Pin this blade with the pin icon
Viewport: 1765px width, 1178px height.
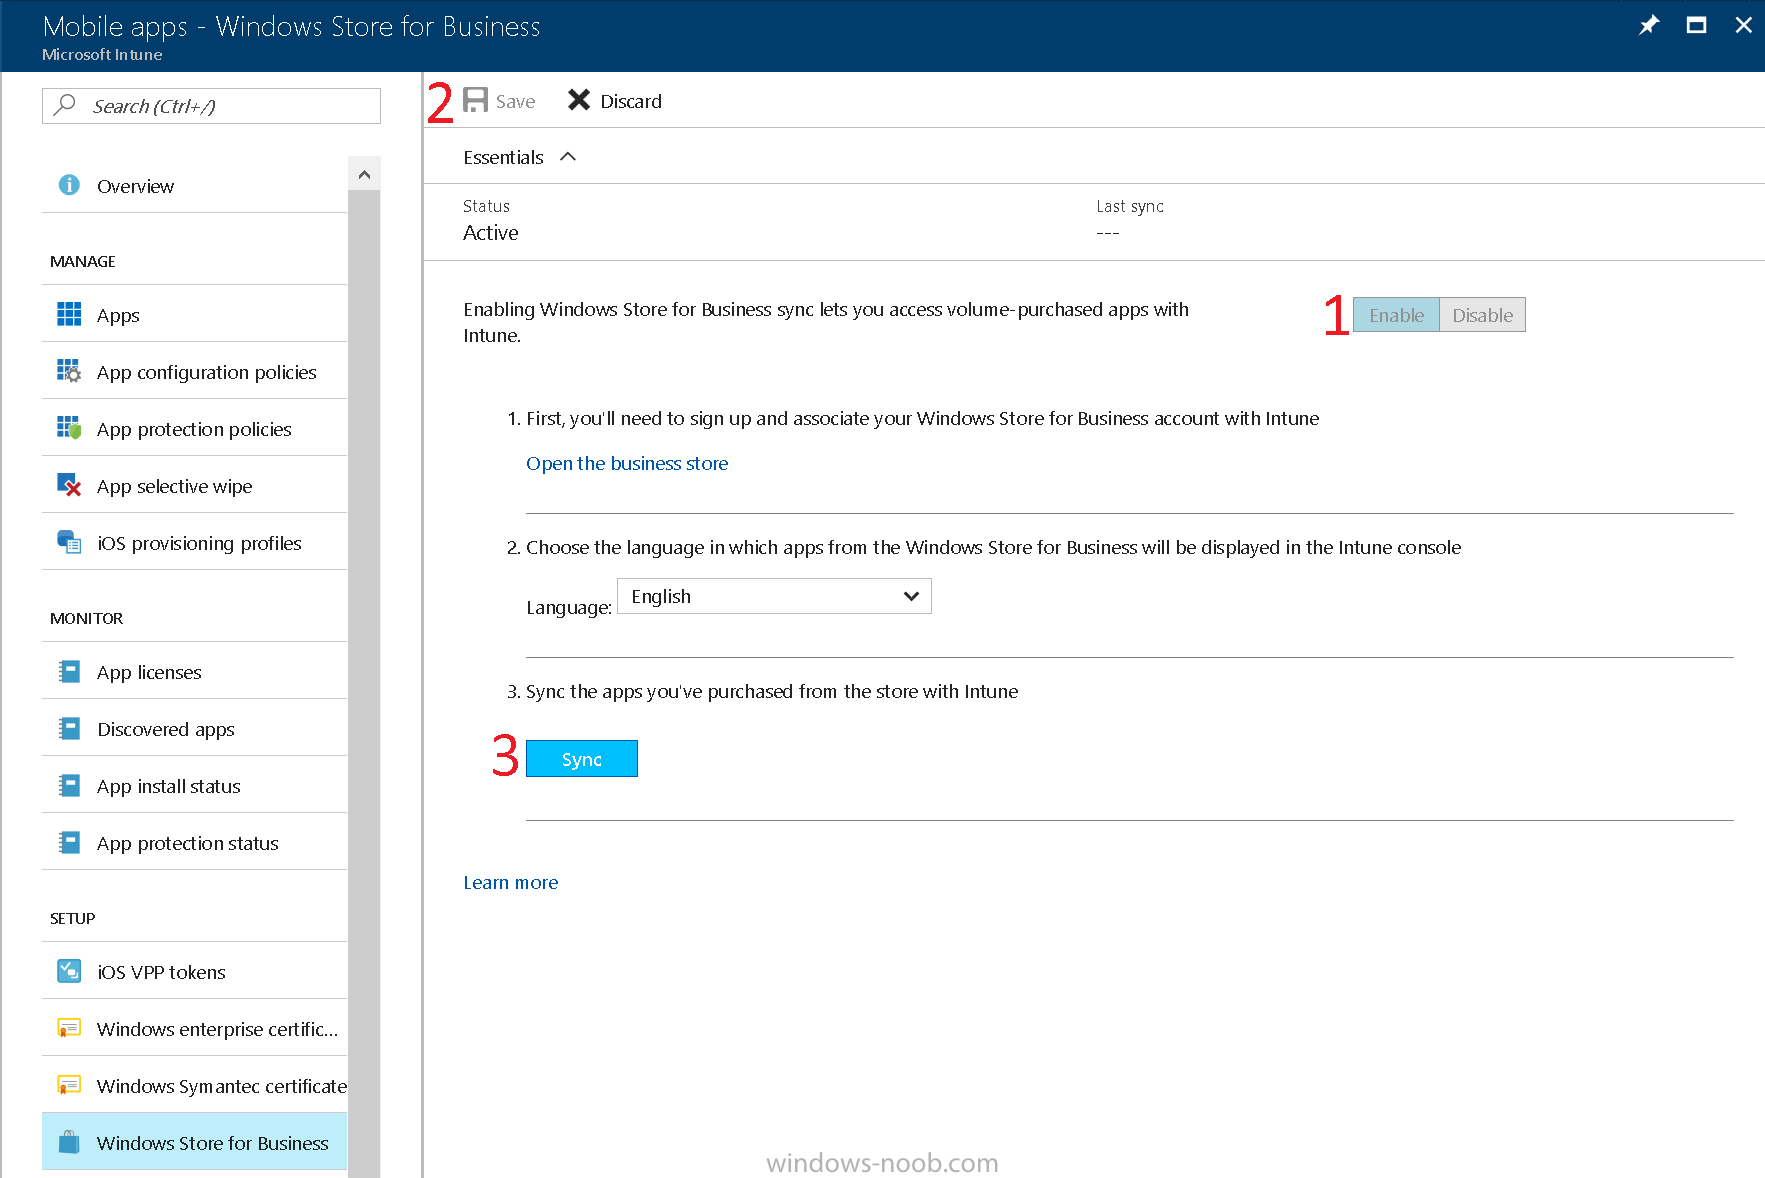tap(1649, 25)
